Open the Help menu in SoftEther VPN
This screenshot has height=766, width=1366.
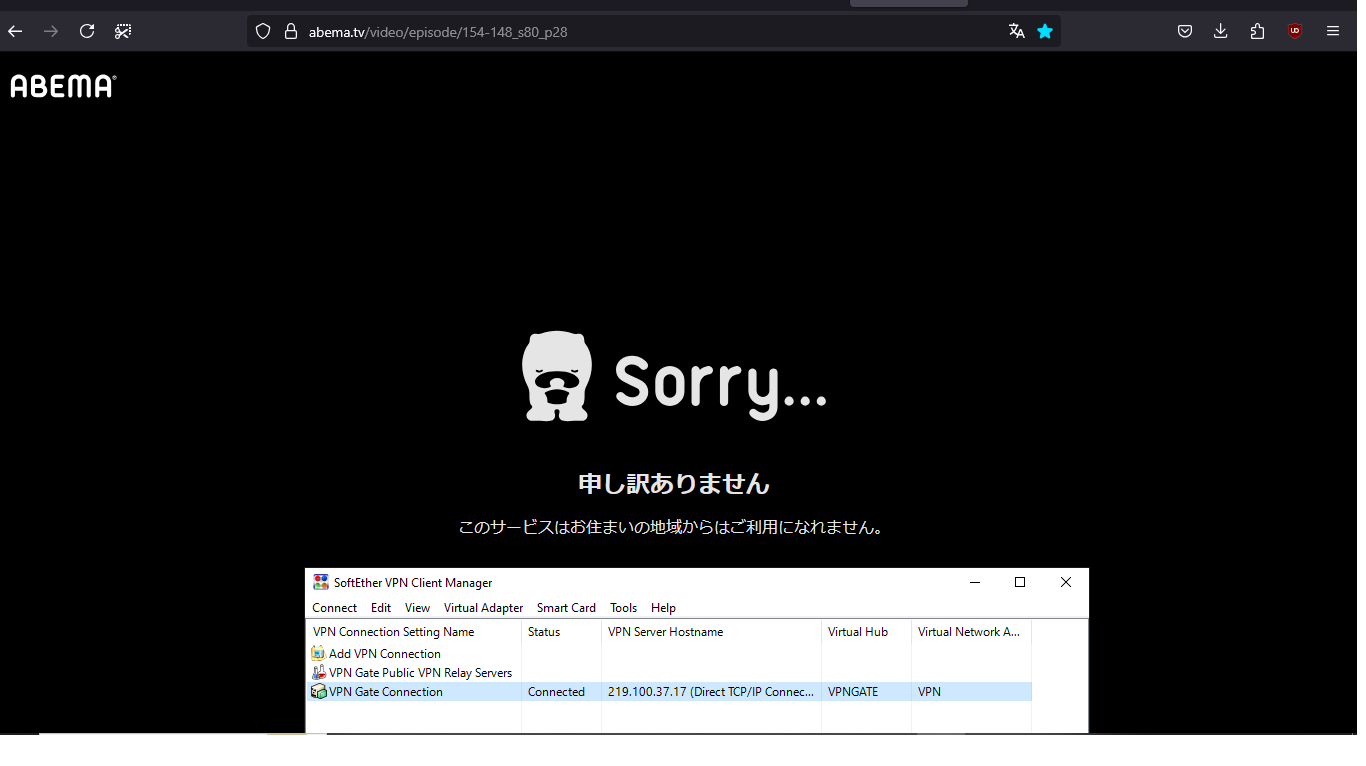click(663, 608)
